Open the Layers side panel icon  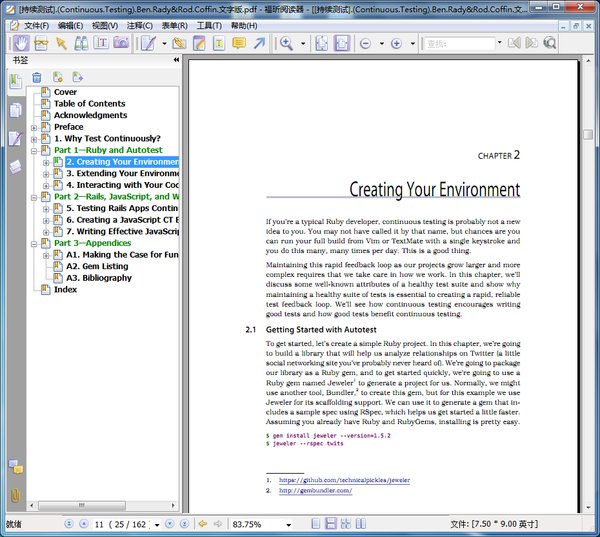[x=15, y=167]
